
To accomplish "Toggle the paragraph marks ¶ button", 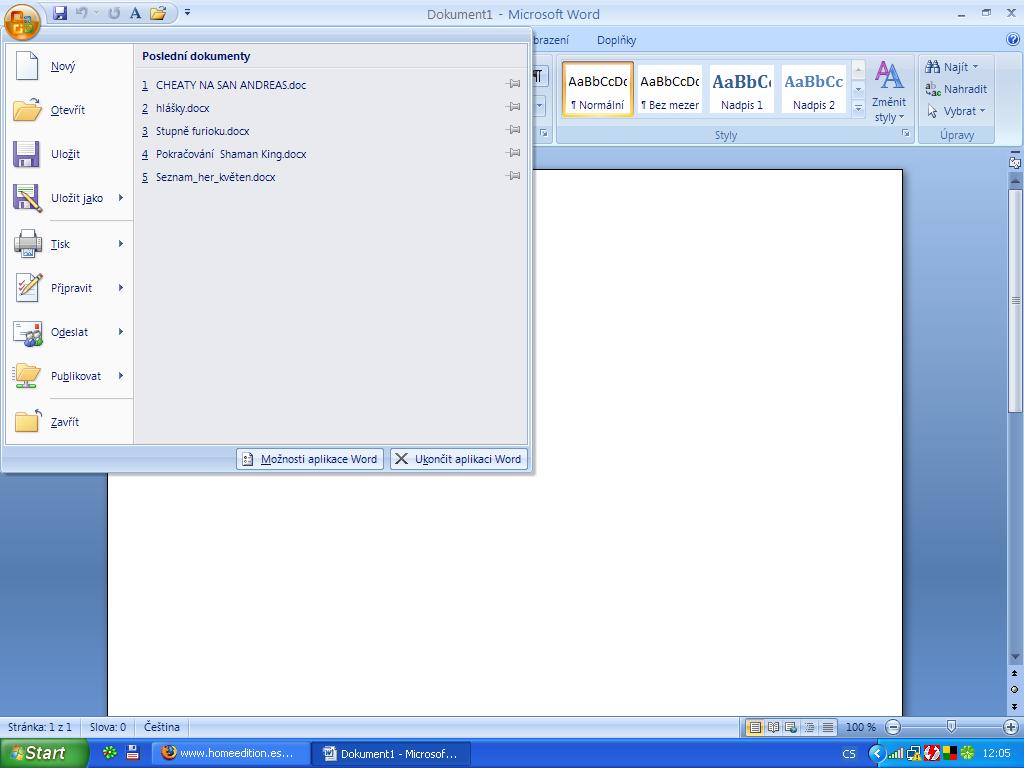I will pos(538,76).
